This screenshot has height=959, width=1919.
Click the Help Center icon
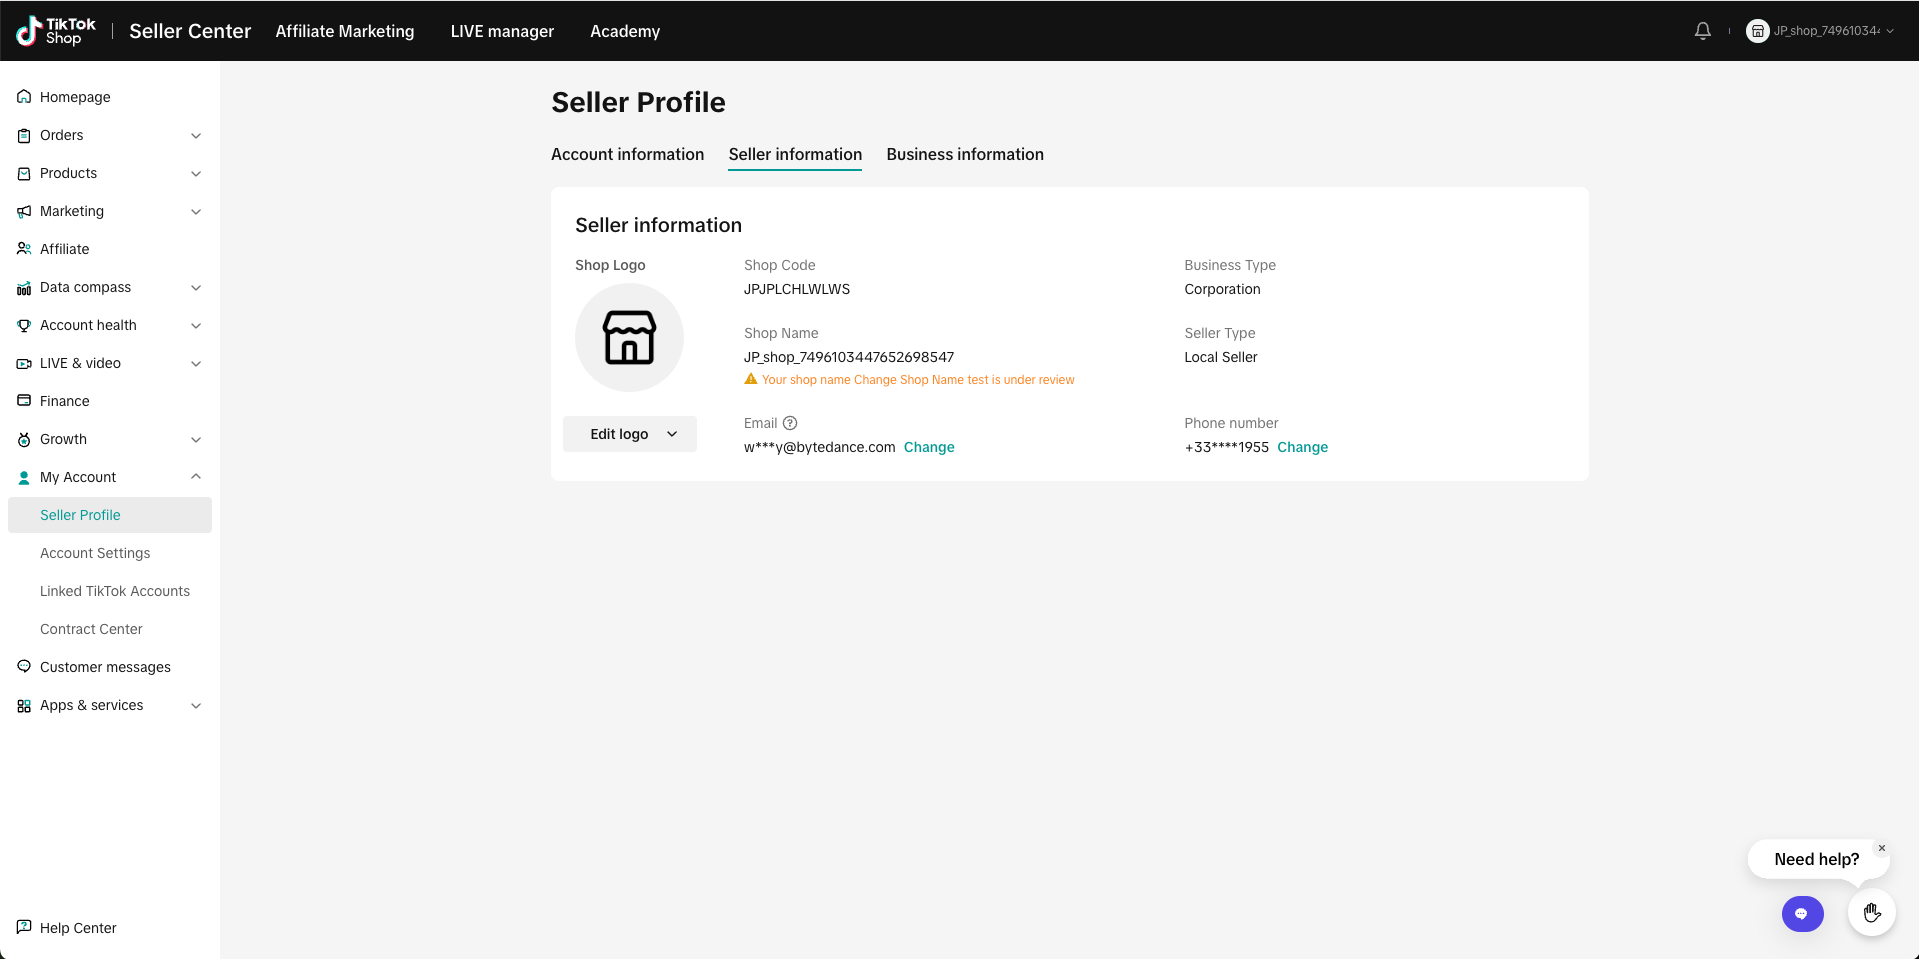(x=24, y=927)
